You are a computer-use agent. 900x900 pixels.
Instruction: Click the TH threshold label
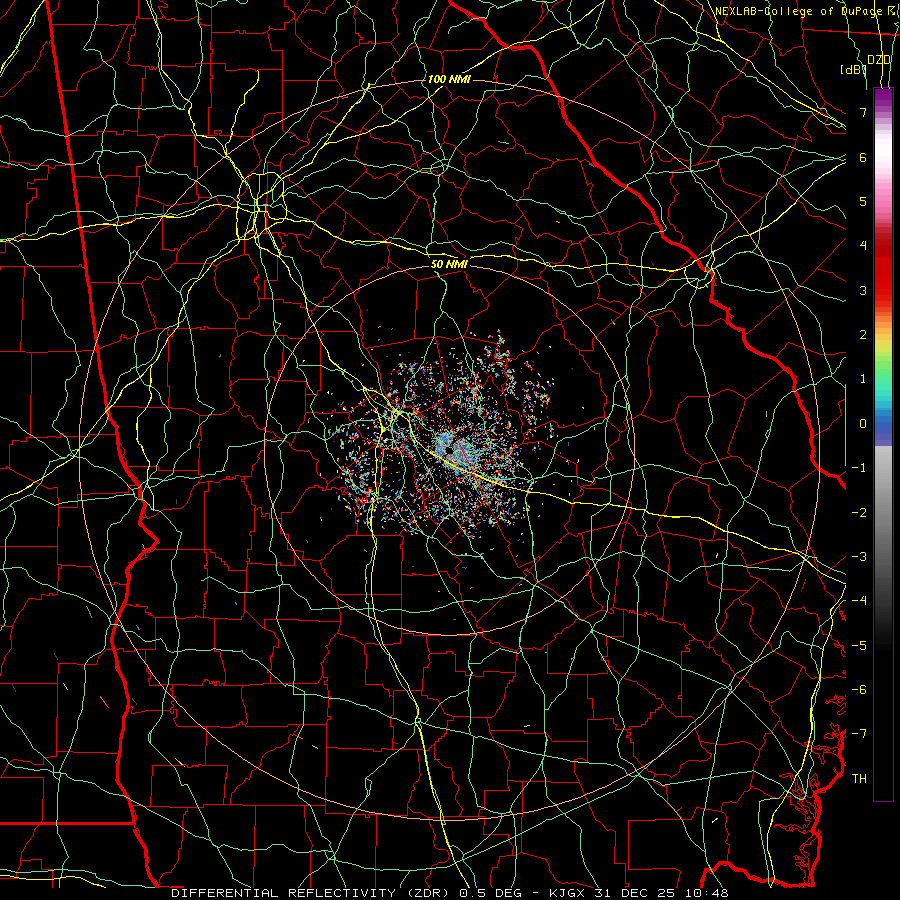[859, 779]
